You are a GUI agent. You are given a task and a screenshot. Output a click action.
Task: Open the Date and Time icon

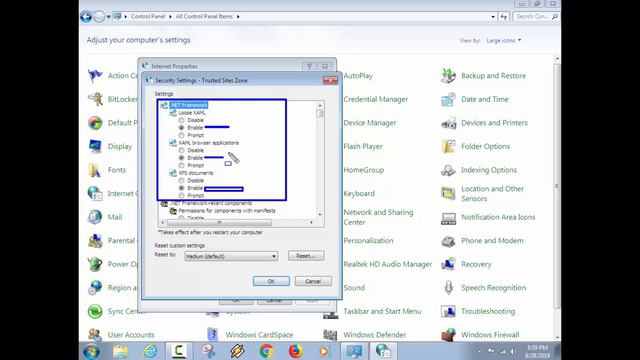click(x=449, y=99)
